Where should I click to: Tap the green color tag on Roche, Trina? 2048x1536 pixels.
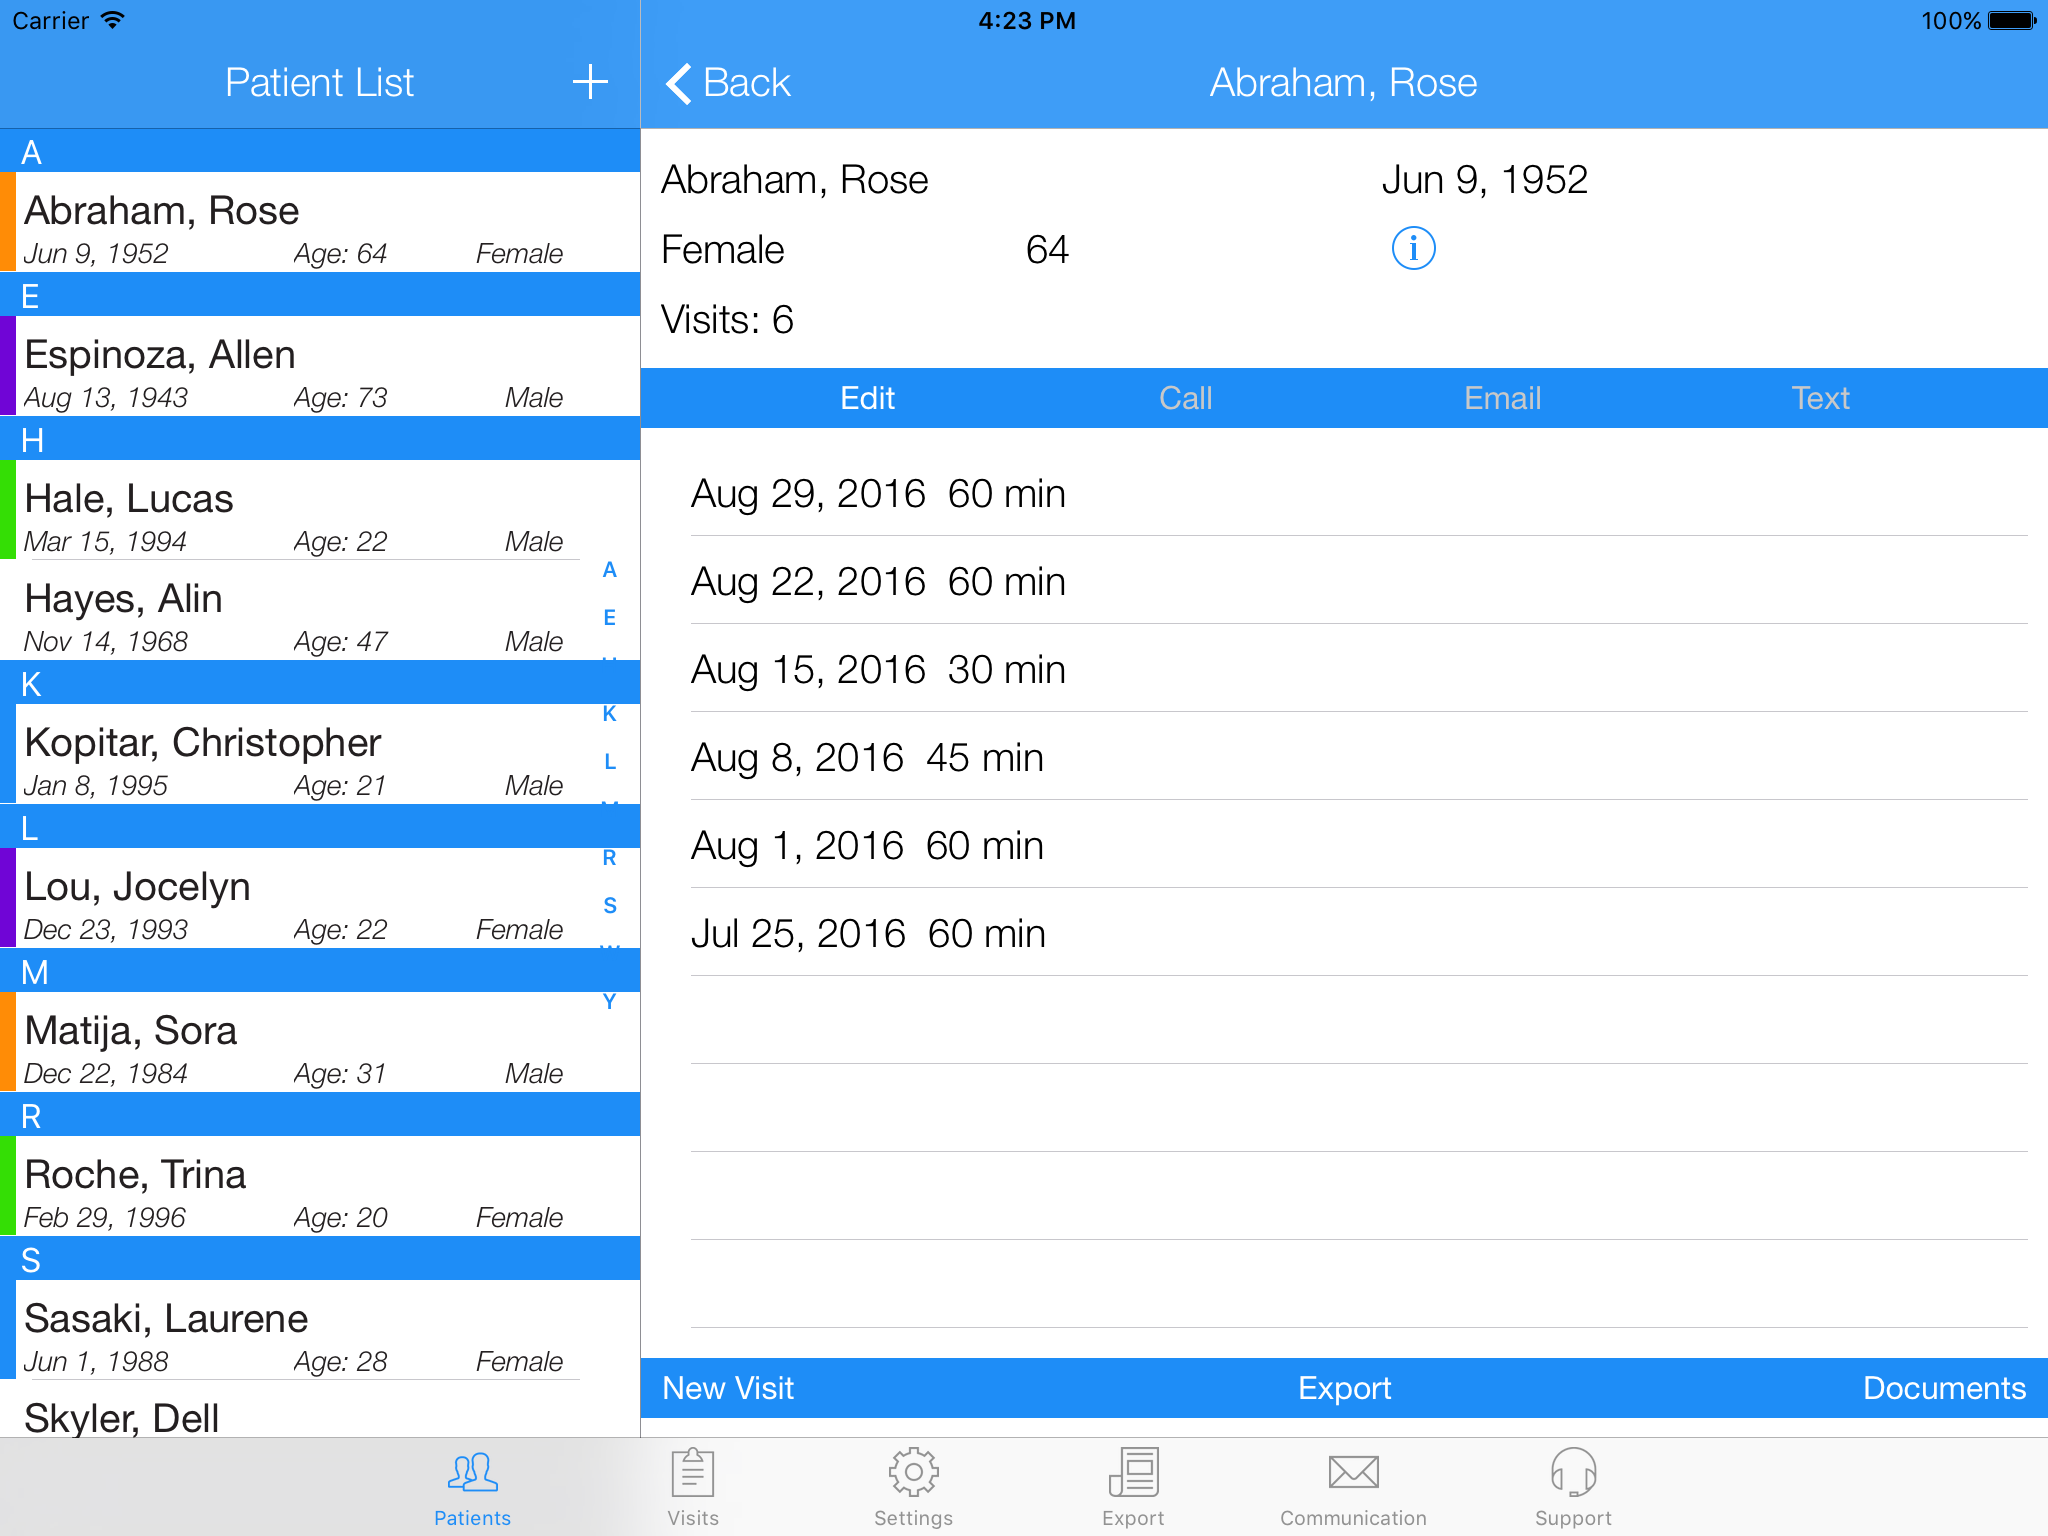[x=7, y=1186]
